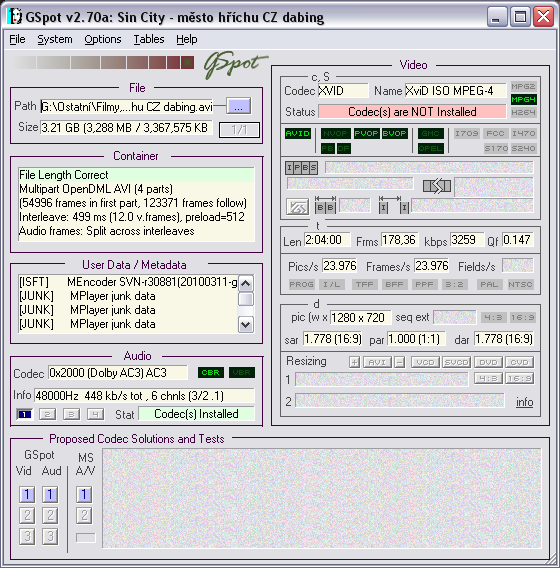Viewport: 560px width, 568px height.
Task: Click the VBR audio indicator
Action: 242,372
